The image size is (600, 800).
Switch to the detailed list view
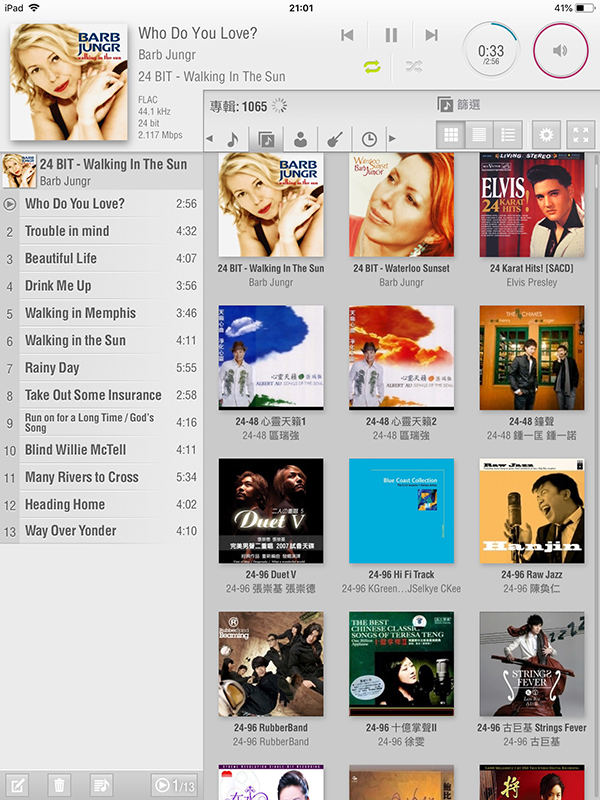509,135
